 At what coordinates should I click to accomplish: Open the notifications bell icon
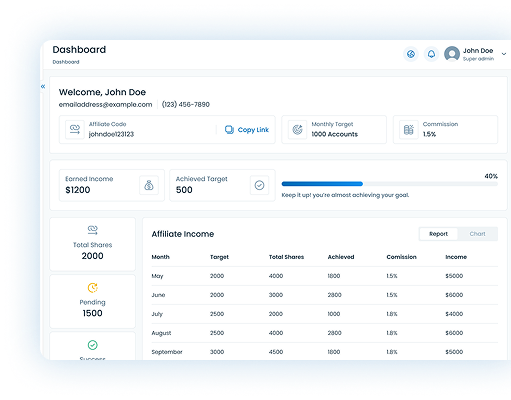click(431, 54)
